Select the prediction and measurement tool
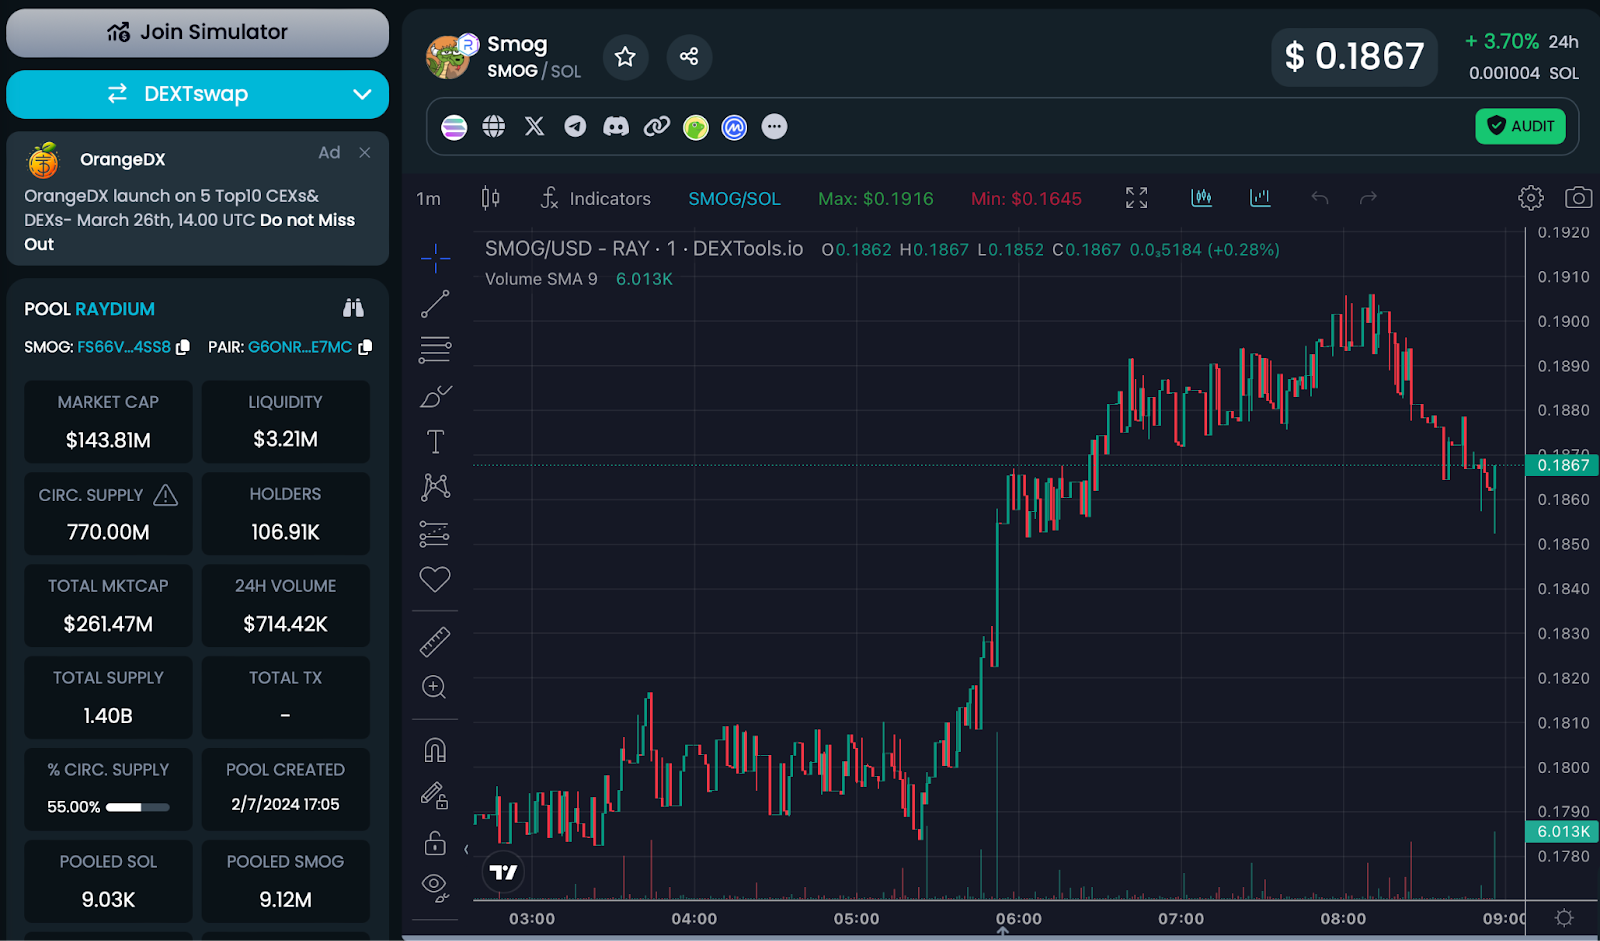Image resolution: width=1600 pixels, height=941 pixels. (435, 534)
